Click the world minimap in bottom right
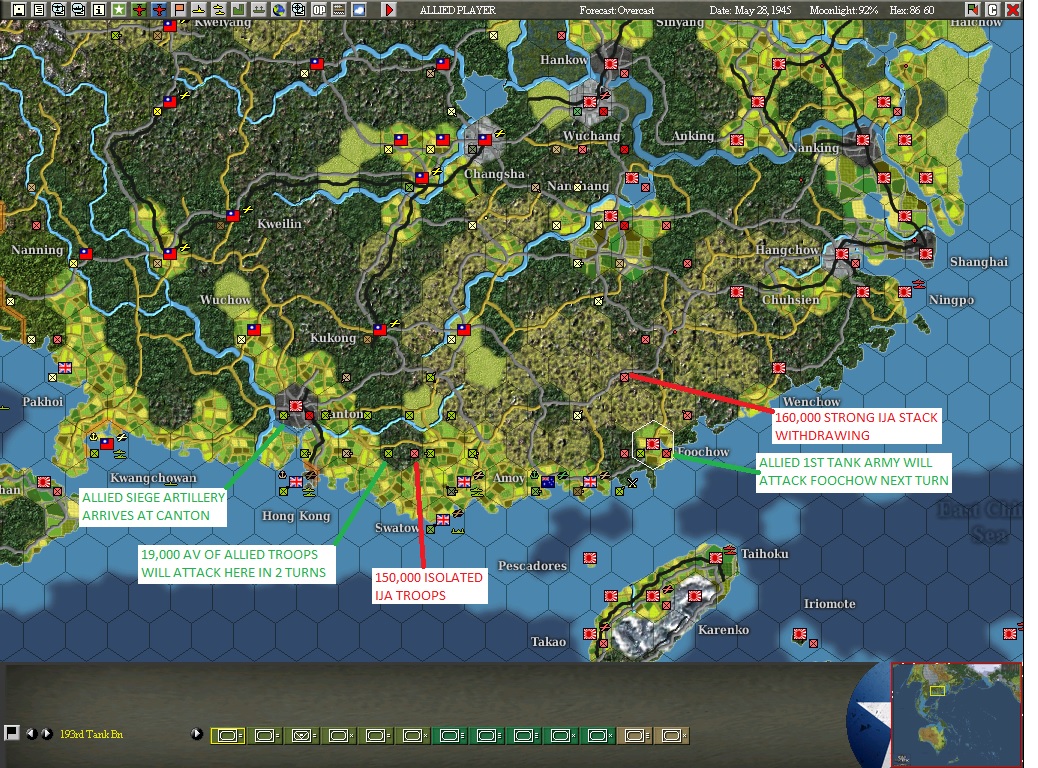Screen dimensions: 1038x768 [x=956, y=714]
